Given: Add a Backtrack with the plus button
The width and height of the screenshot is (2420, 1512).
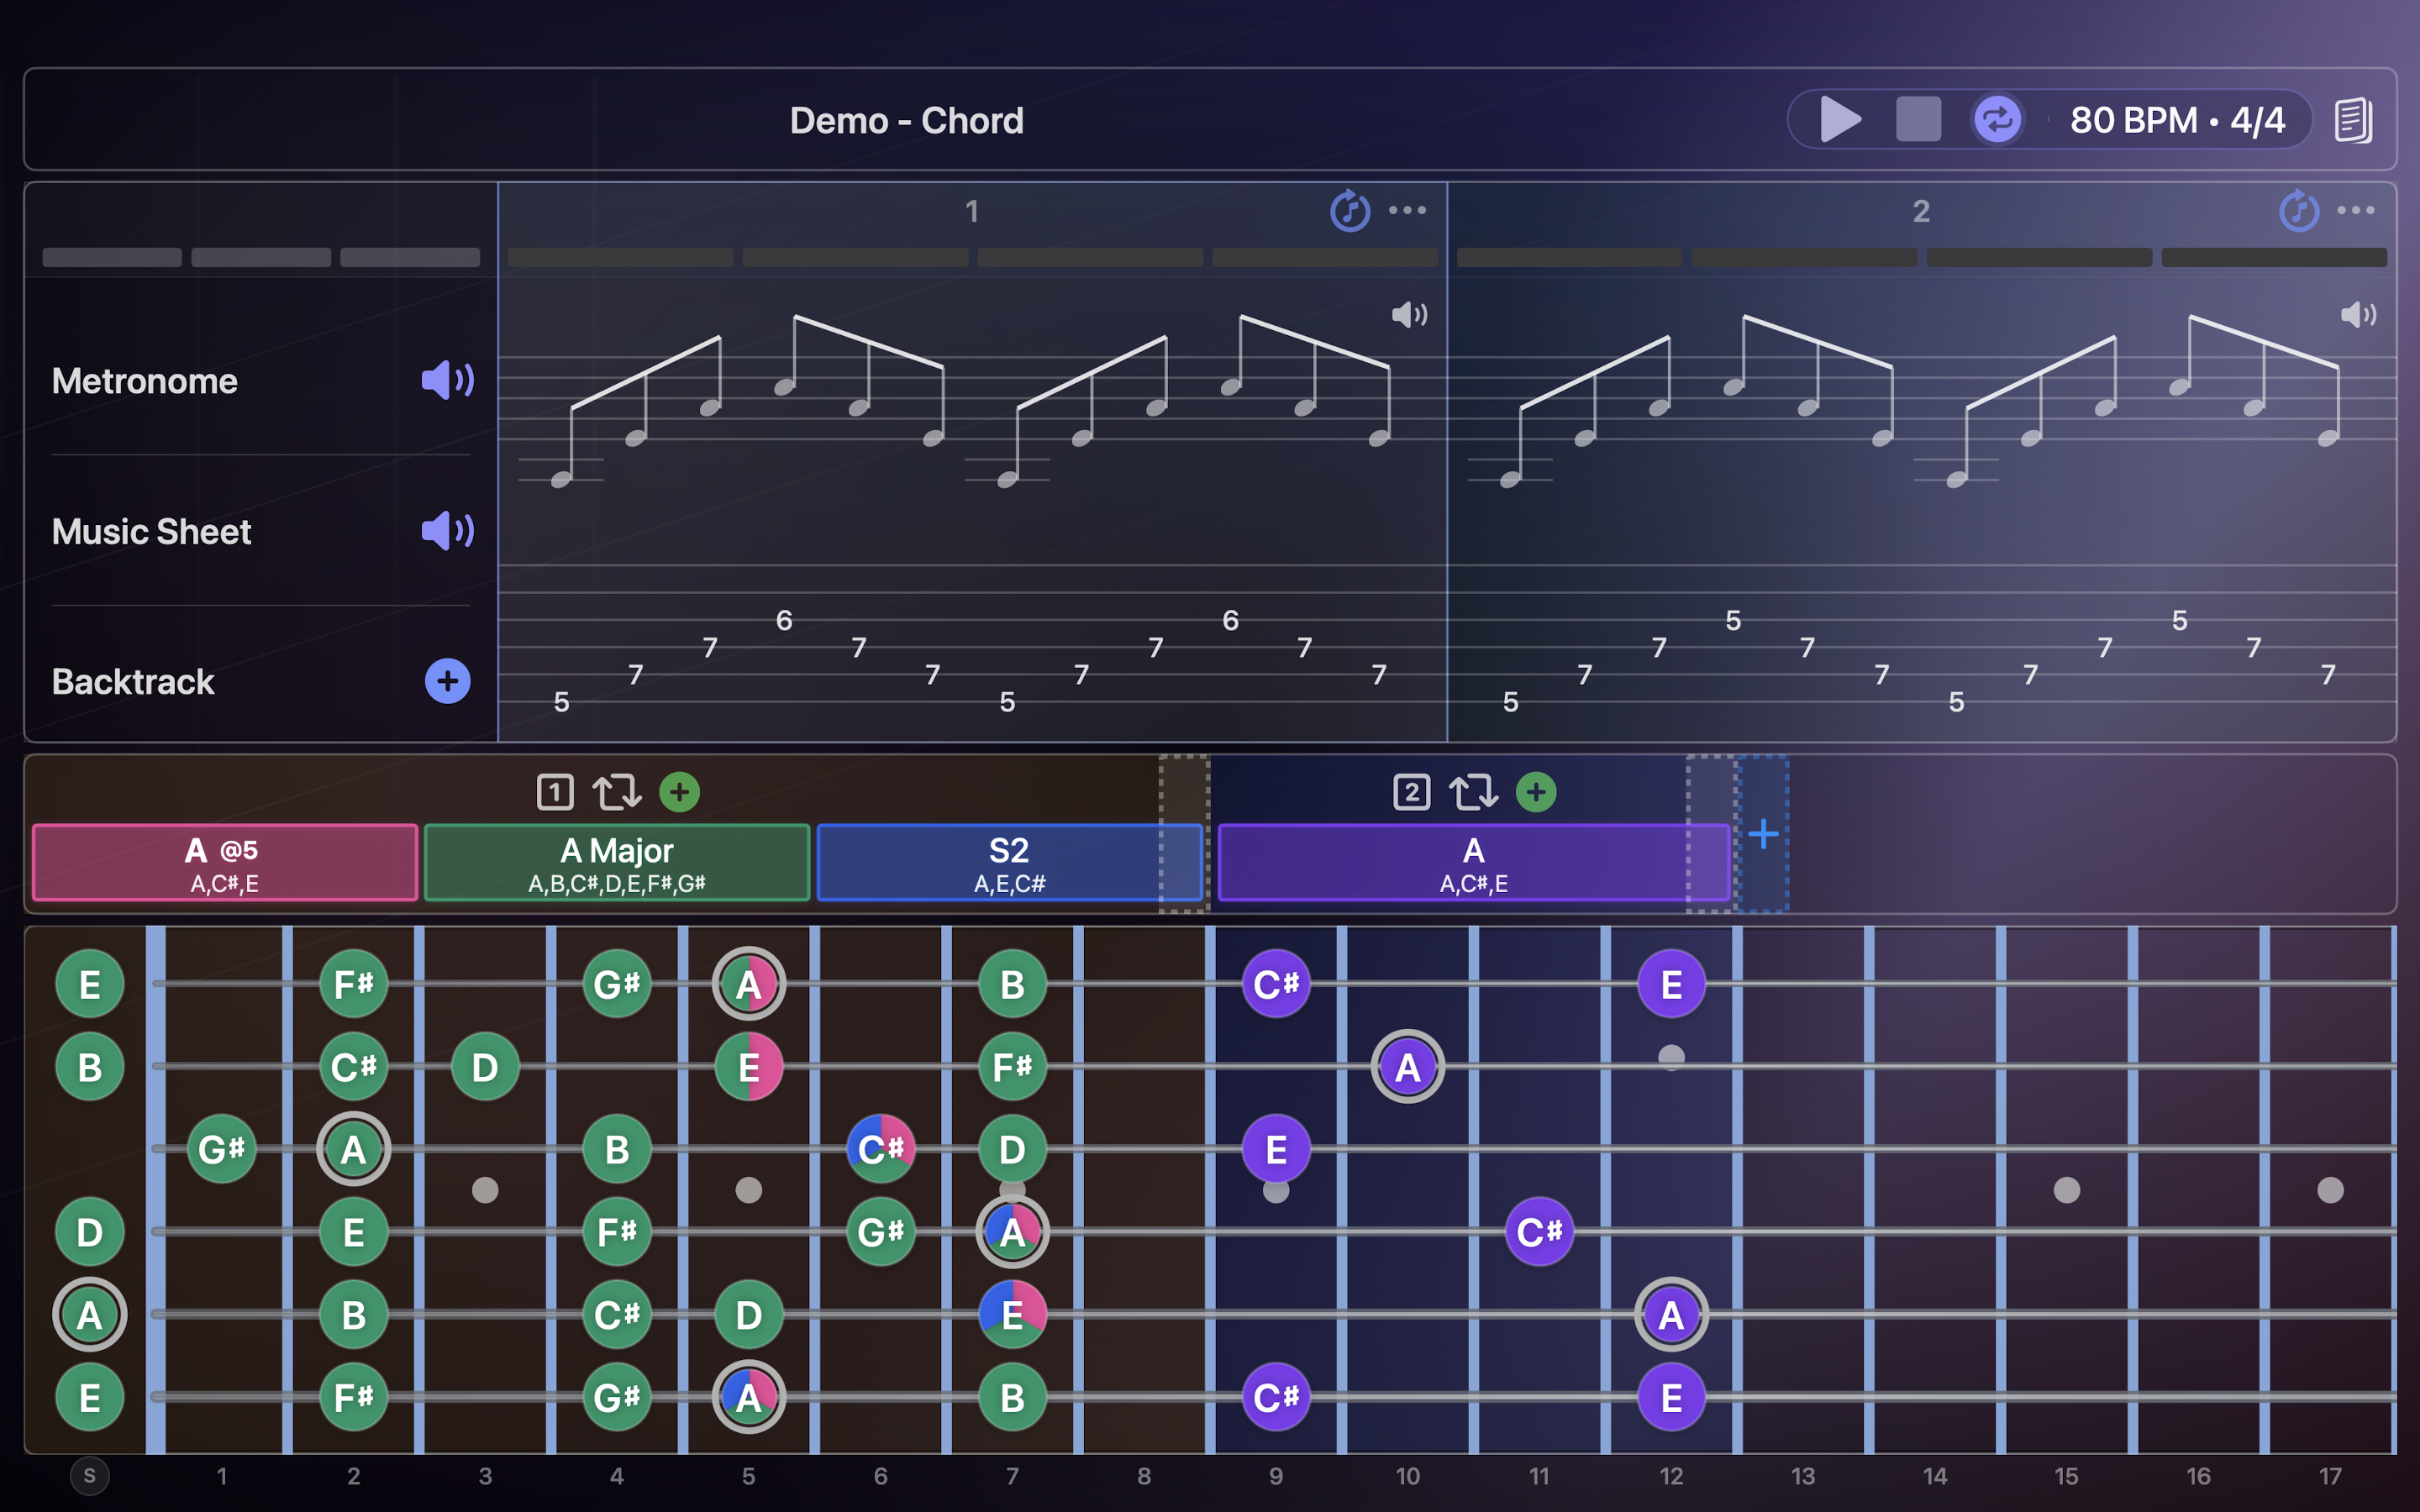Looking at the screenshot, I should point(446,681).
